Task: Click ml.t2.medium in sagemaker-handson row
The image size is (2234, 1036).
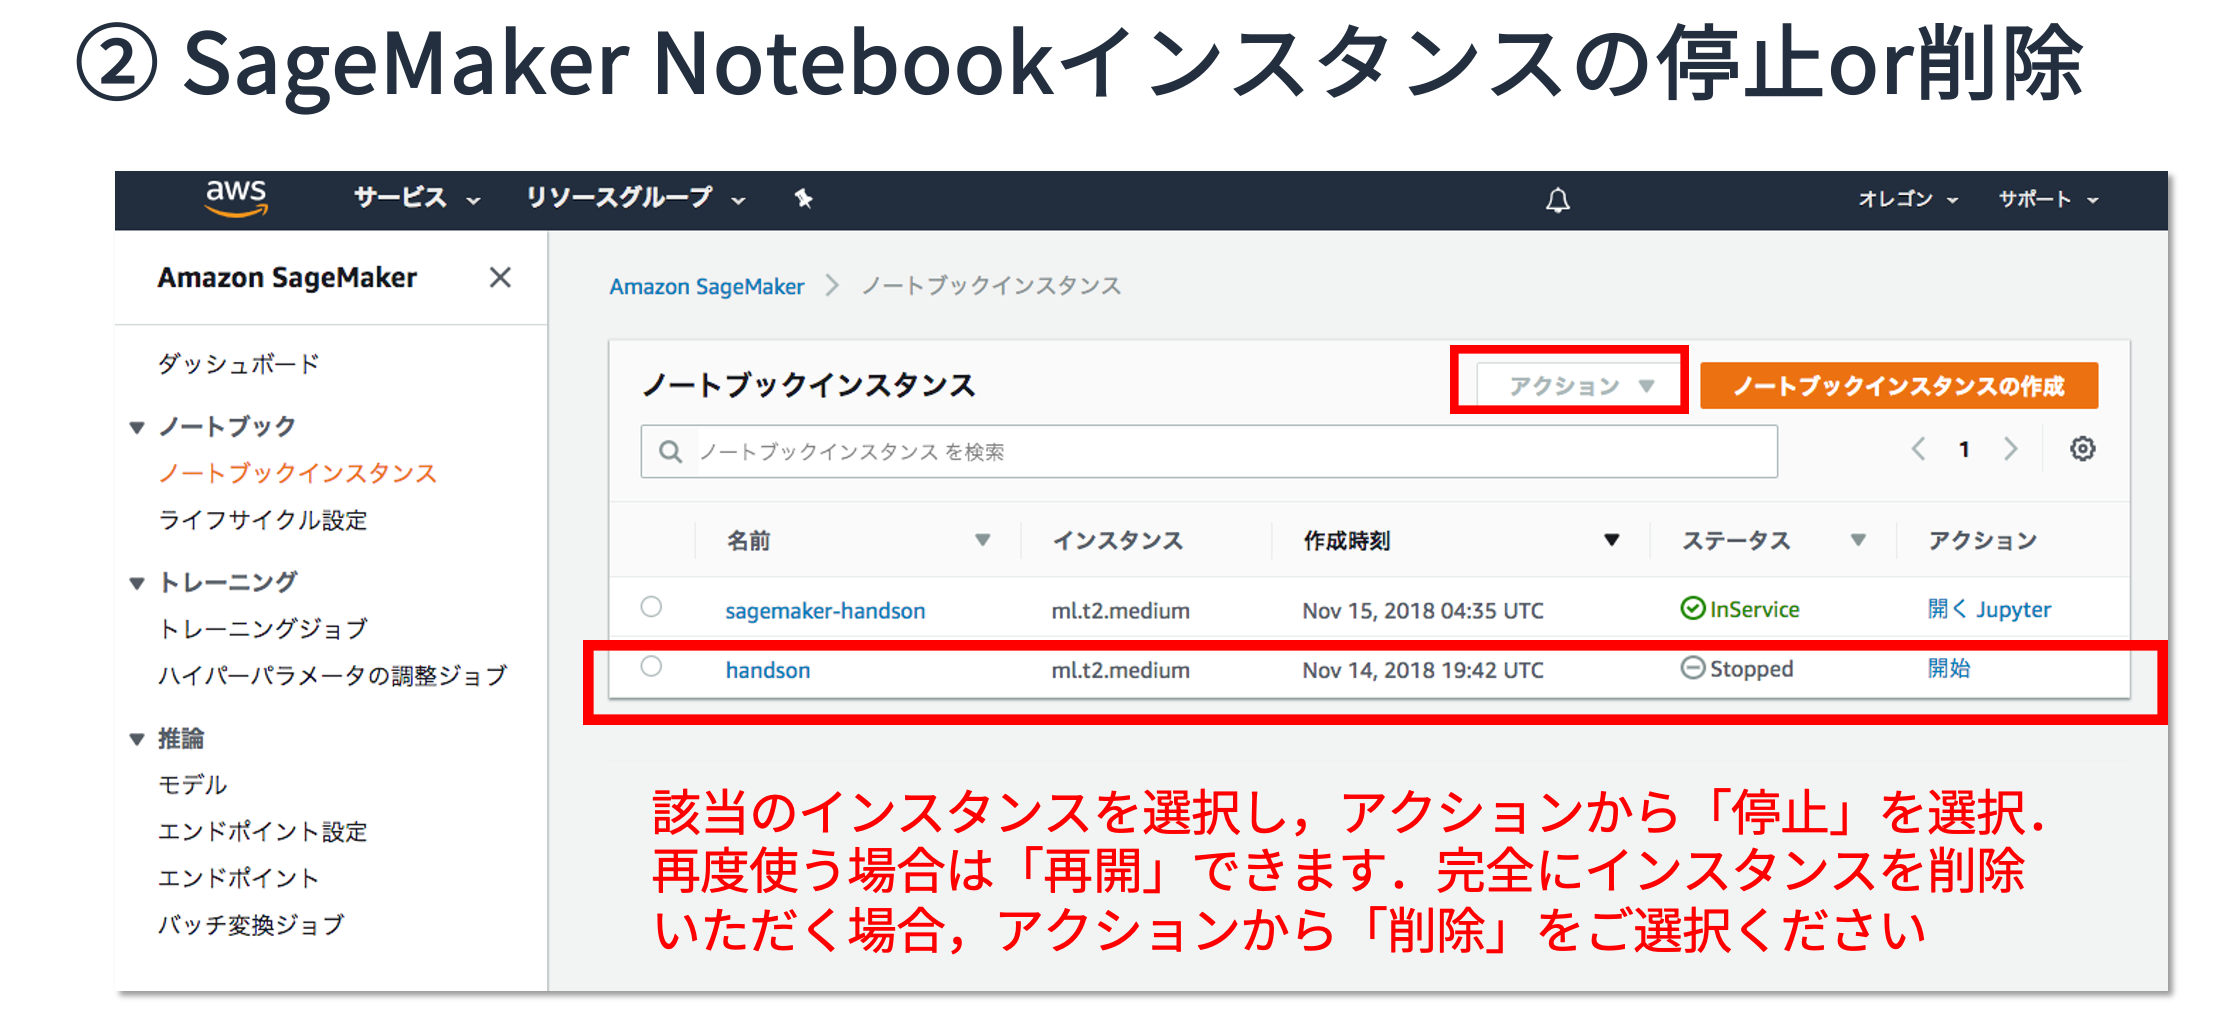Action: (1121, 610)
